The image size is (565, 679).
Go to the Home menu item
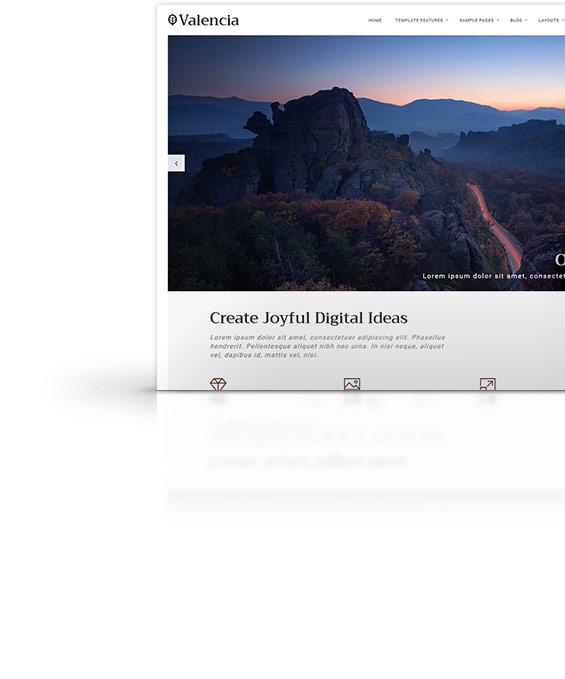[x=375, y=20]
